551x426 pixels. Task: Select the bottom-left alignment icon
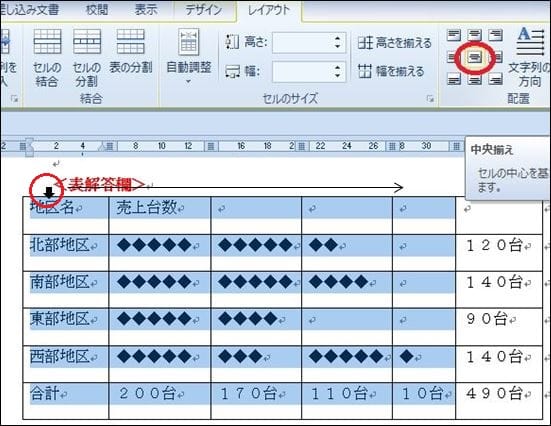(x=454, y=79)
